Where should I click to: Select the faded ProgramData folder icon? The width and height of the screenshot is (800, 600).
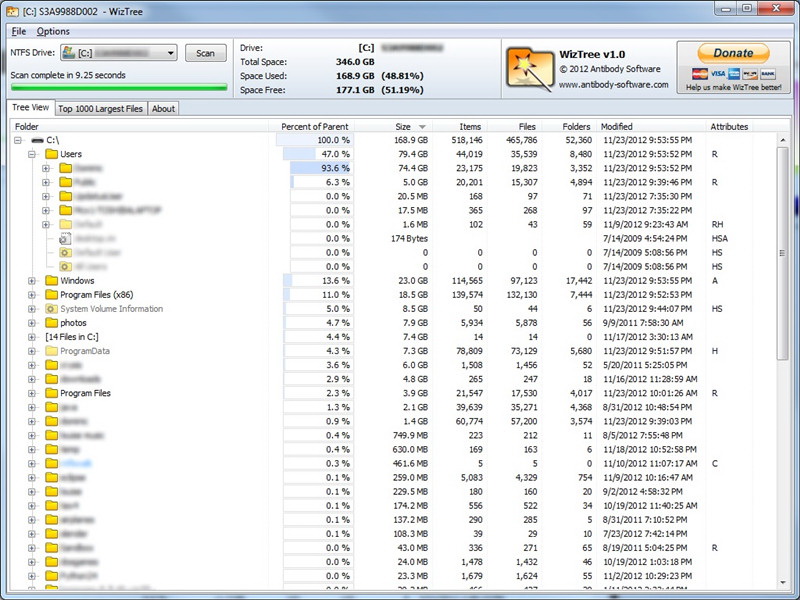pyautogui.click(x=52, y=351)
